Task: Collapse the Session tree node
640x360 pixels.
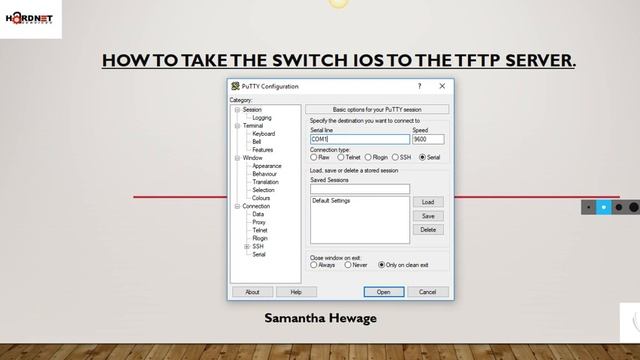Action: point(237,110)
